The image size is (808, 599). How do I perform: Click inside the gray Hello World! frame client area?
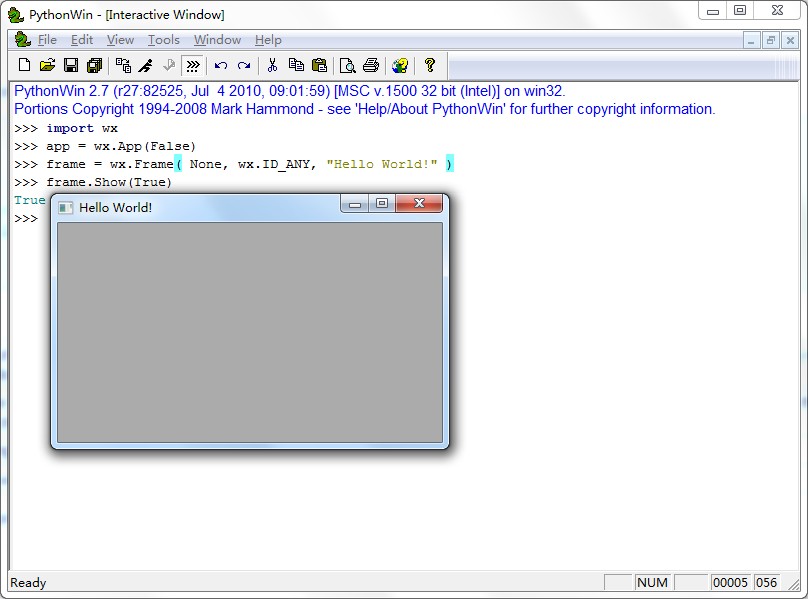[249, 332]
